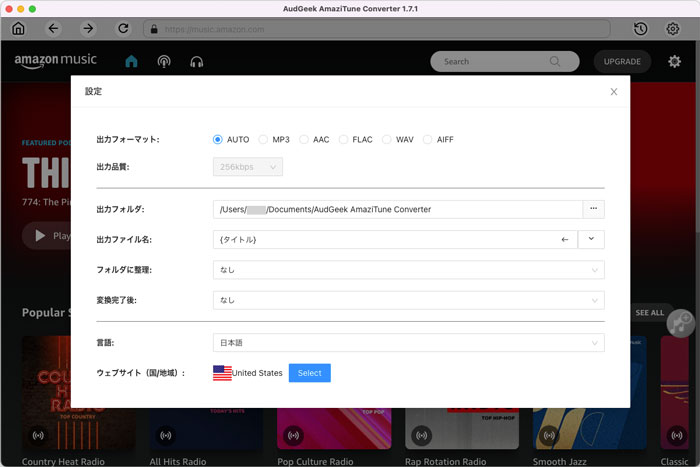Open the 256kbps output quality dropdown

tap(248, 167)
